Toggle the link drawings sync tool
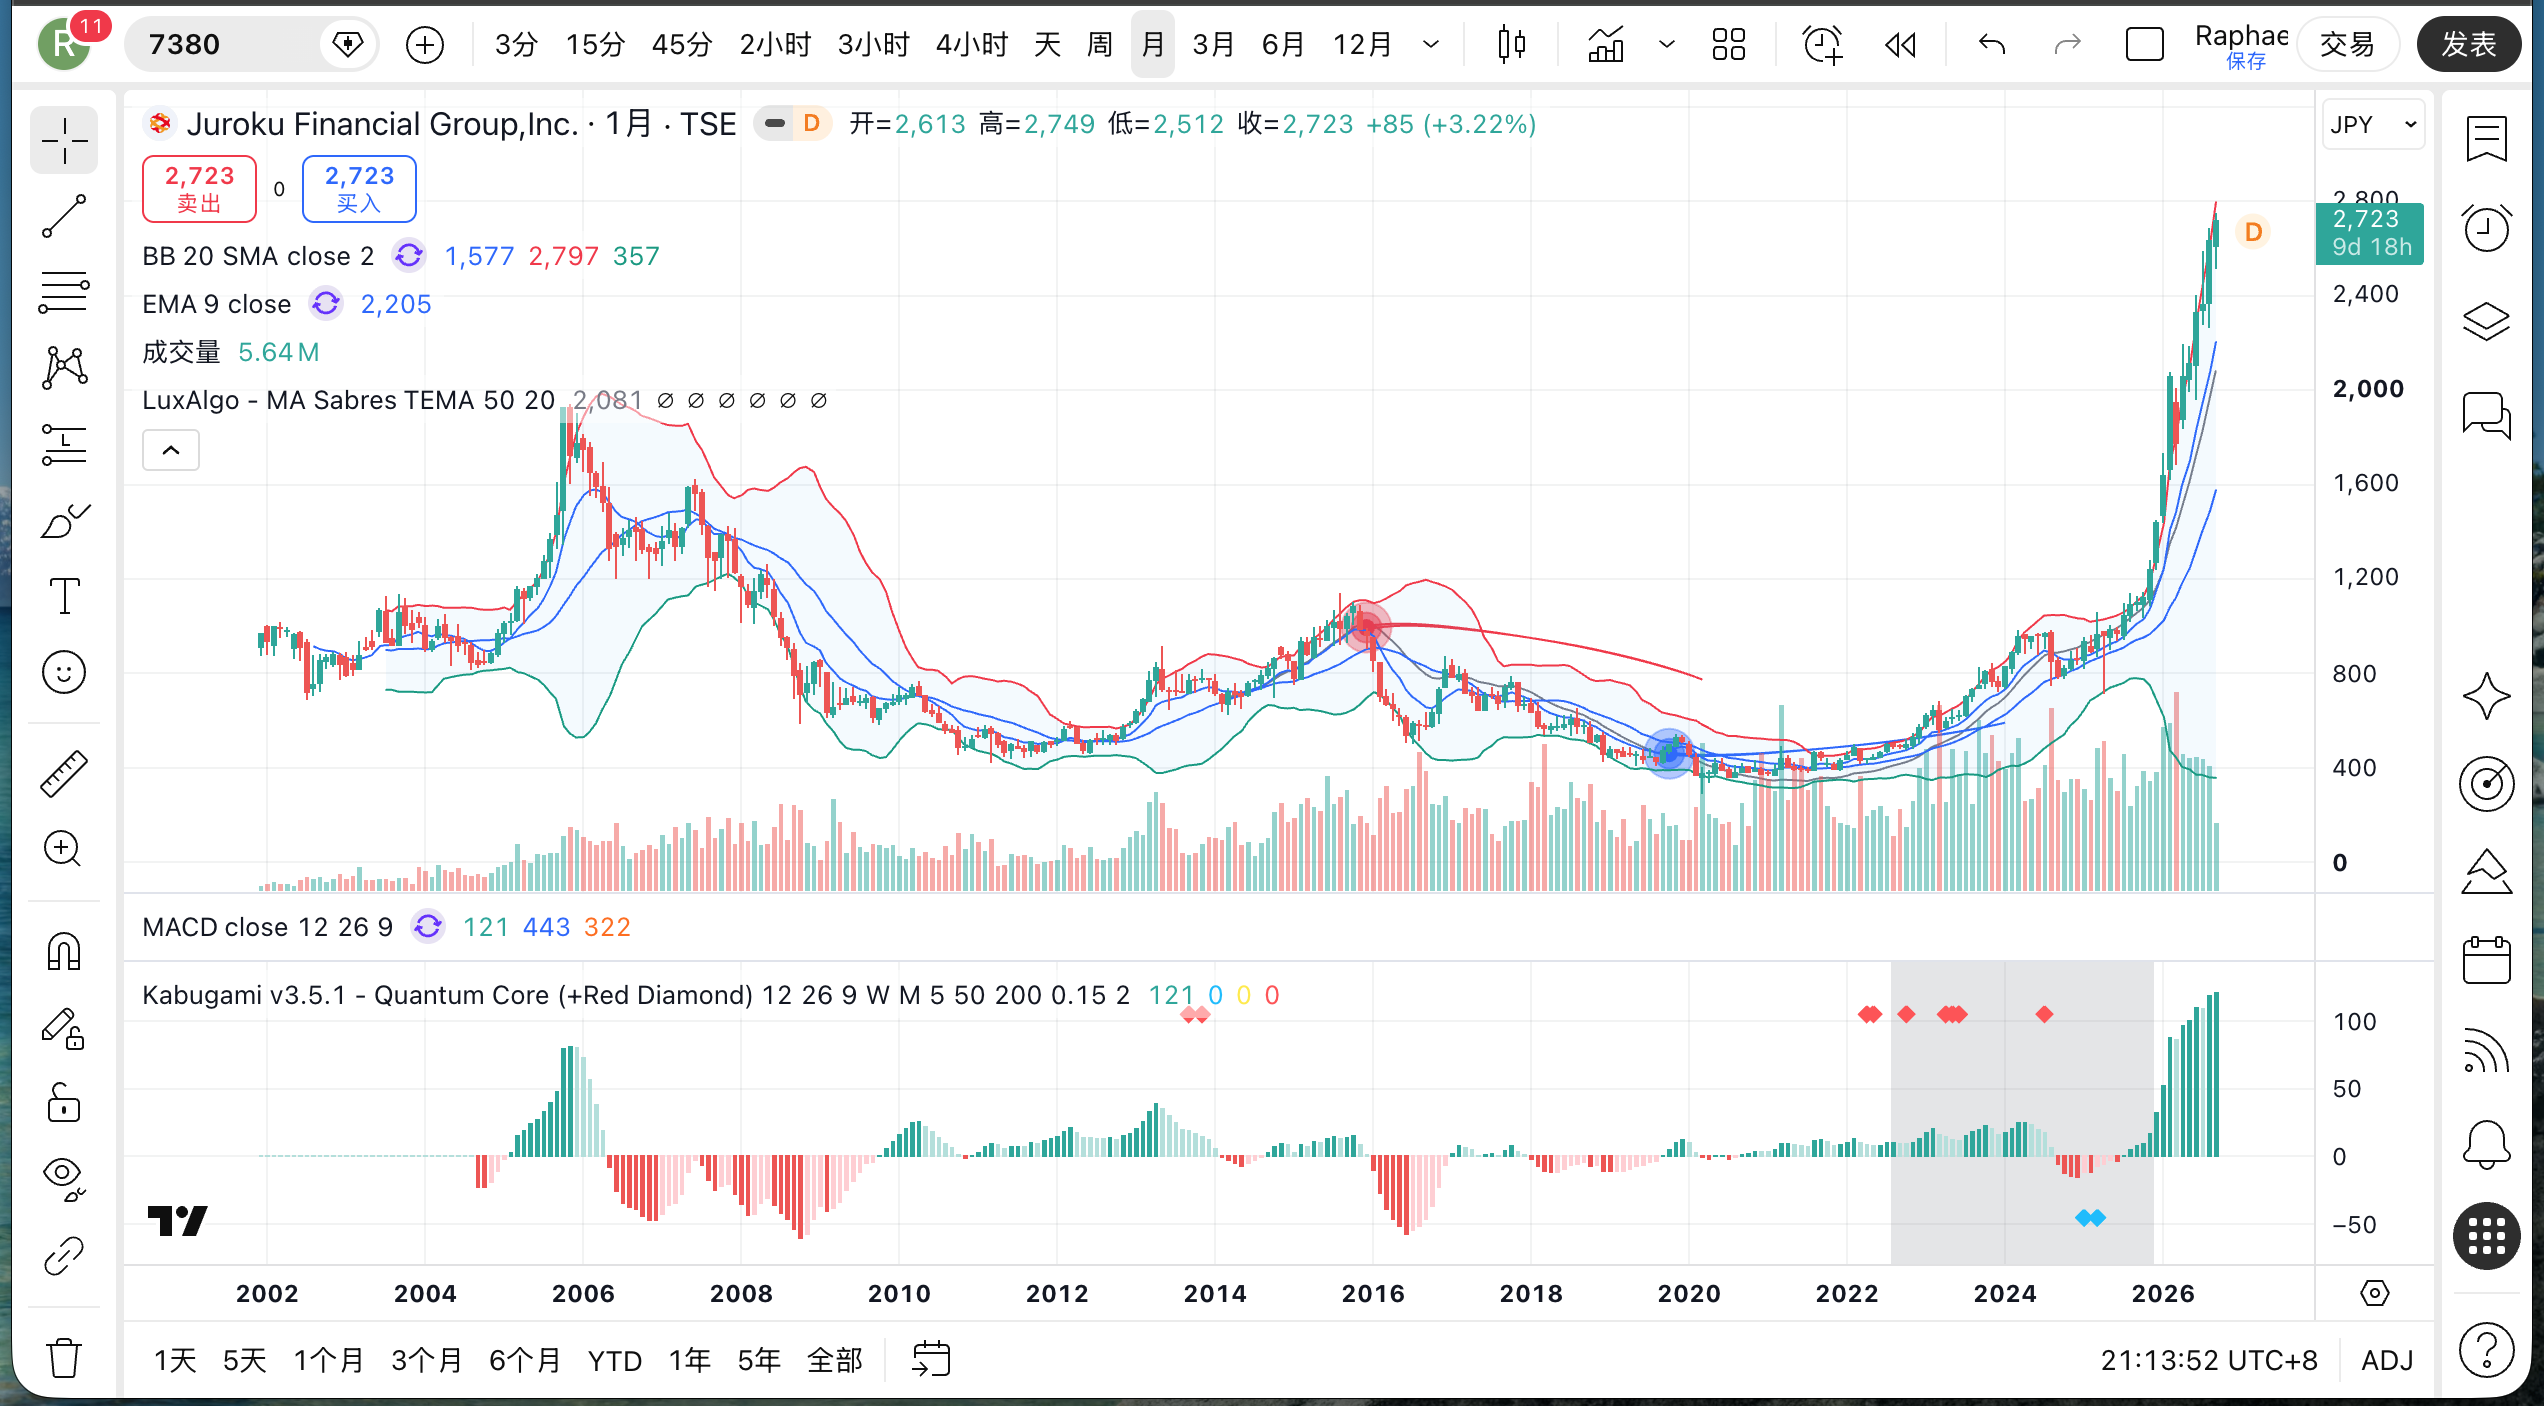 coord(64,1255)
